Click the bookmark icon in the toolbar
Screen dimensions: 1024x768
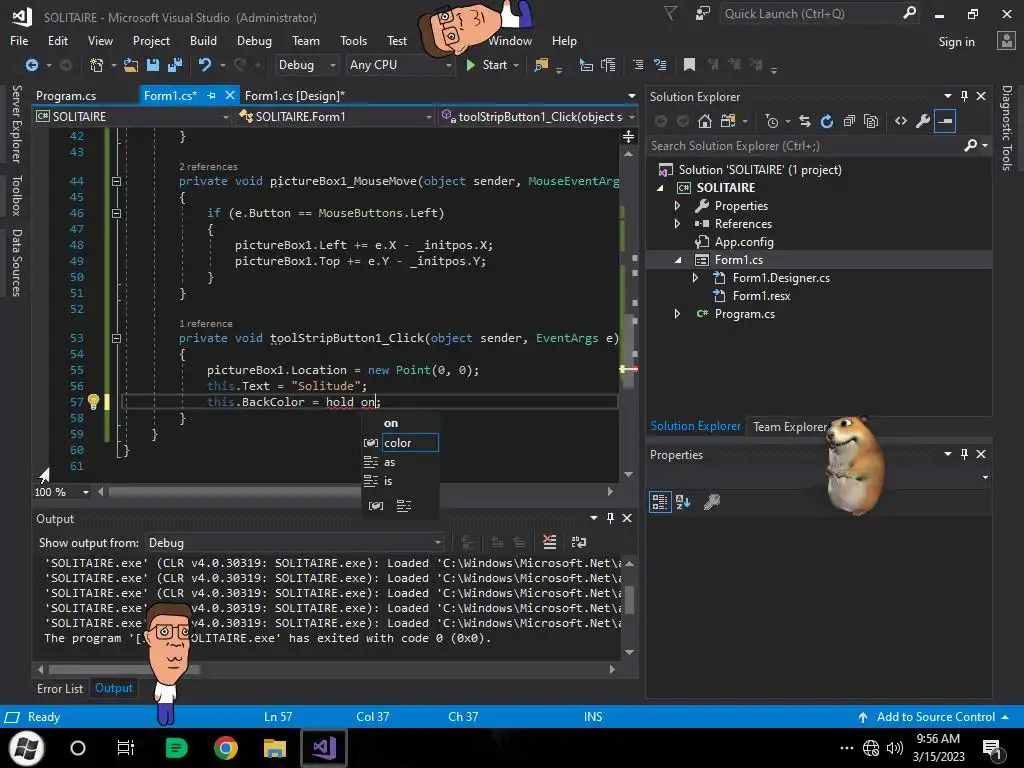pos(689,65)
